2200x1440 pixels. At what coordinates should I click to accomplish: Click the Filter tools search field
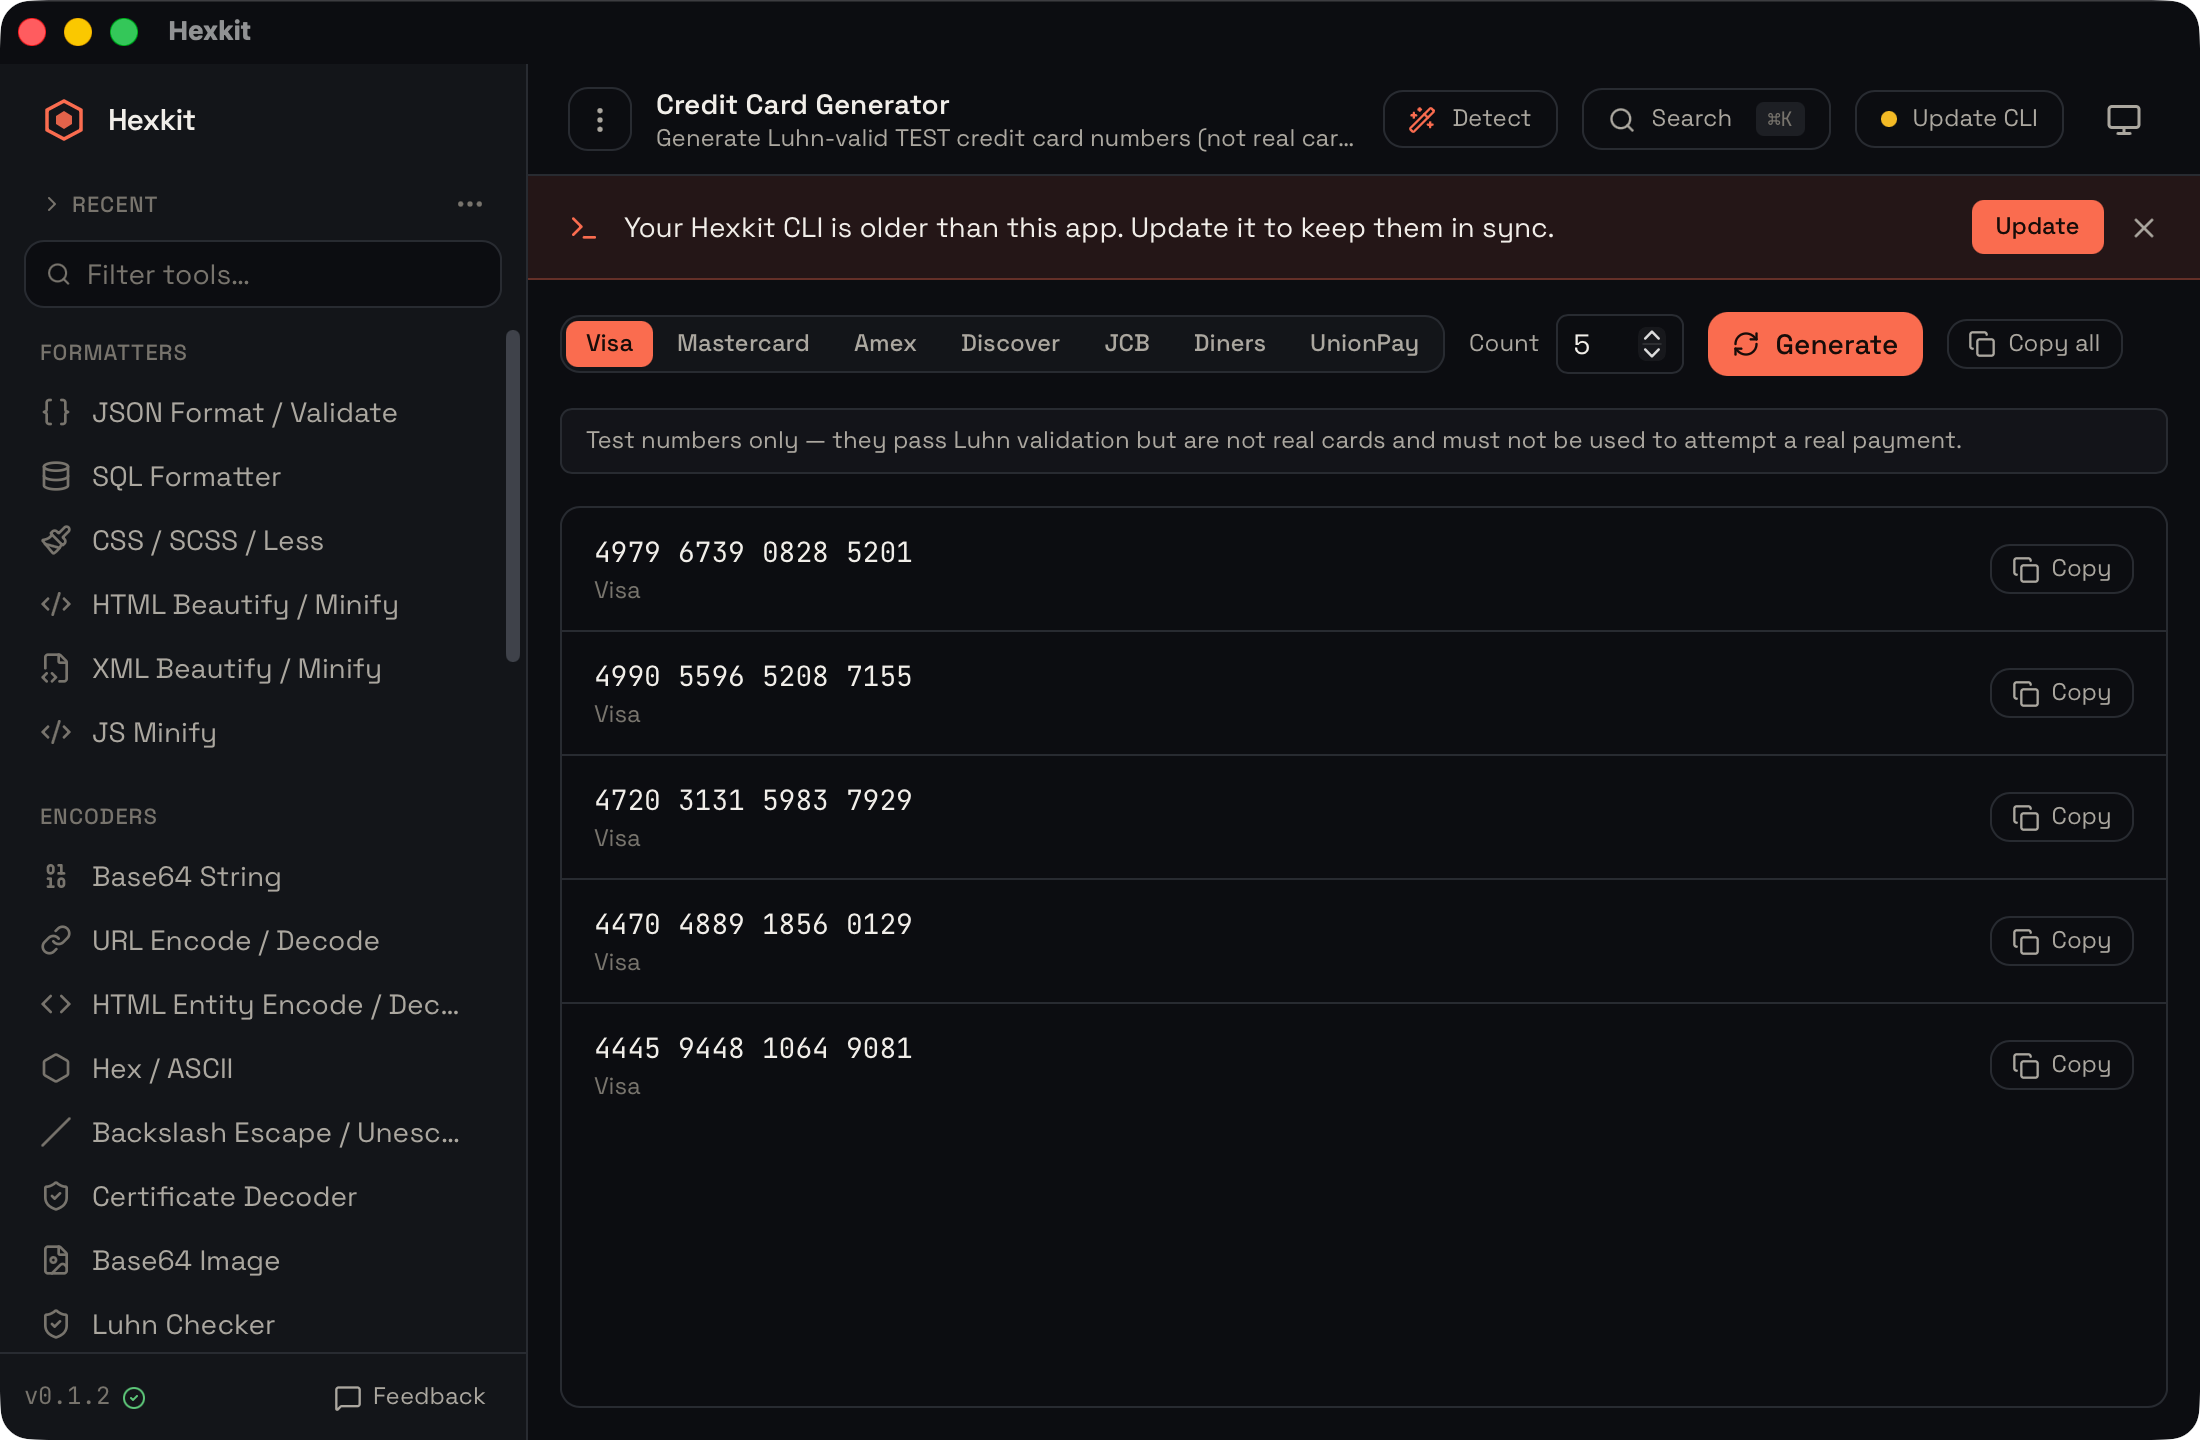[263, 274]
